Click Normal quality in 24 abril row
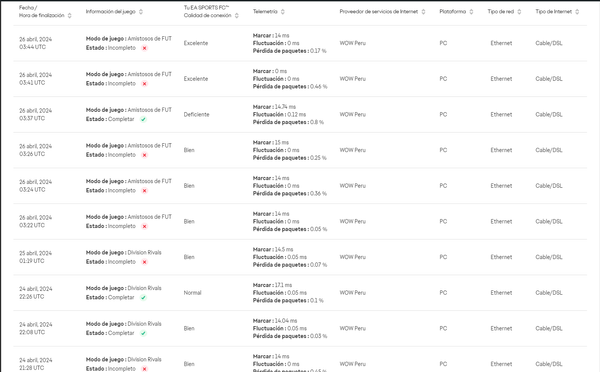The image size is (600, 372). coord(192,293)
